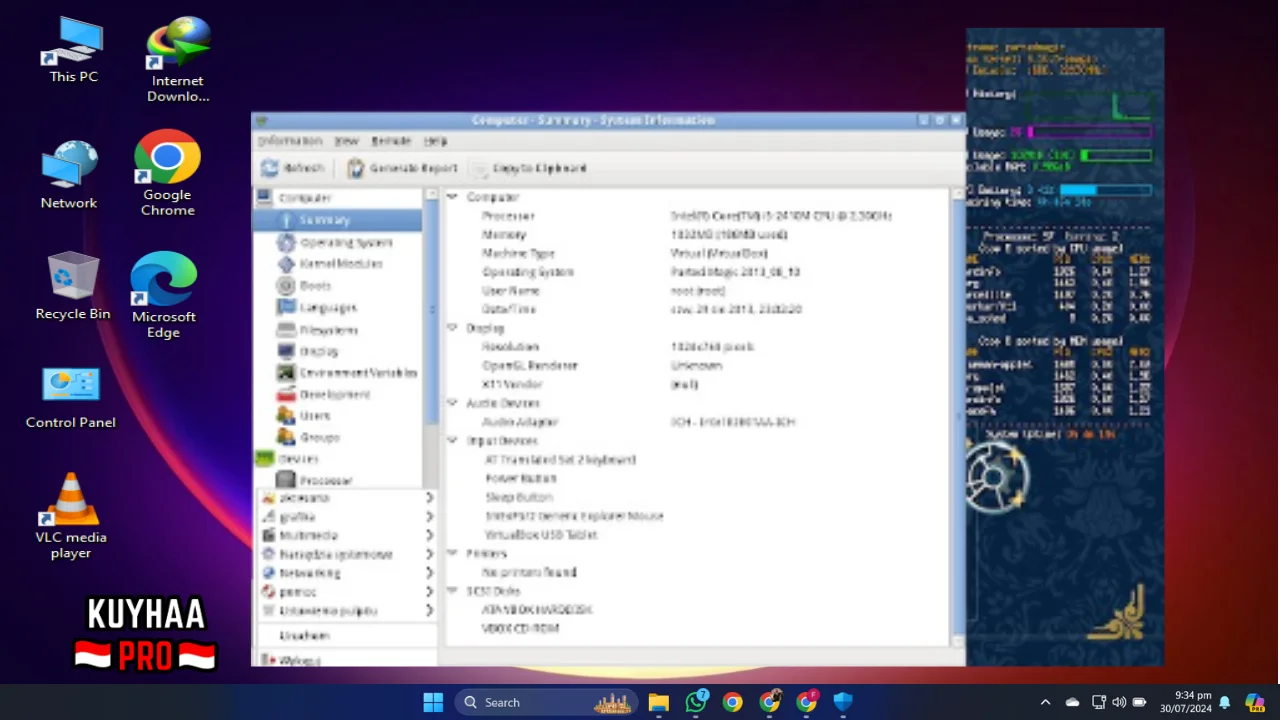
Task: Show hidden tray icons chevron
Action: (1046, 702)
